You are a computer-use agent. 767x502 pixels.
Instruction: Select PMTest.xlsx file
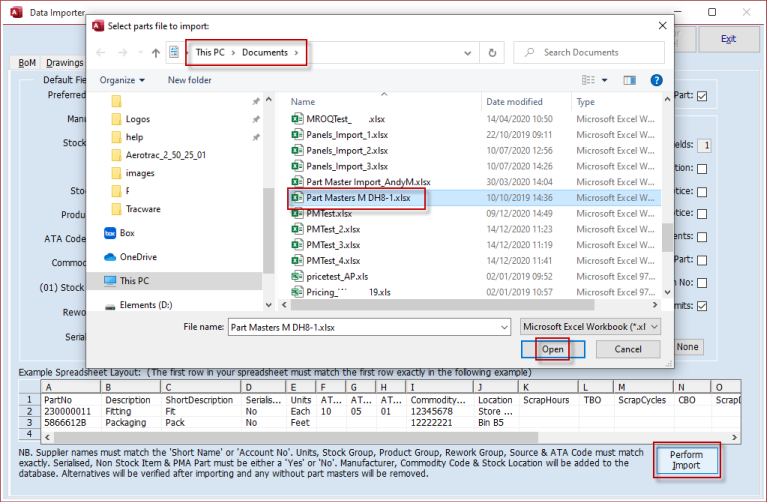(329, 213)
